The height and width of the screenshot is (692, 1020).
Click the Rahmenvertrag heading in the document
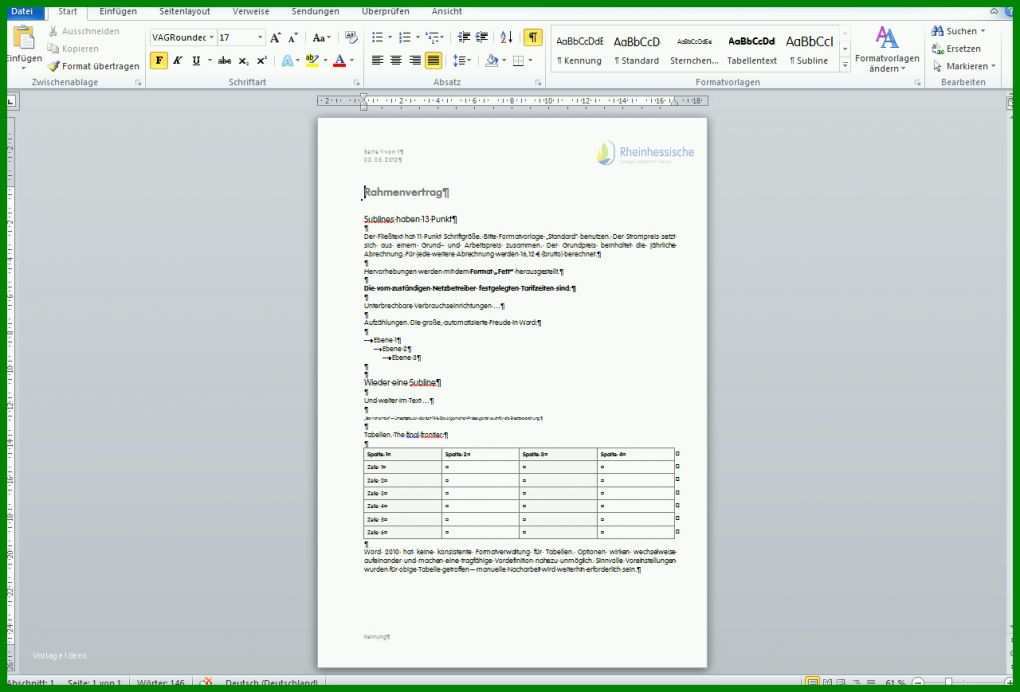pos(407,193)
